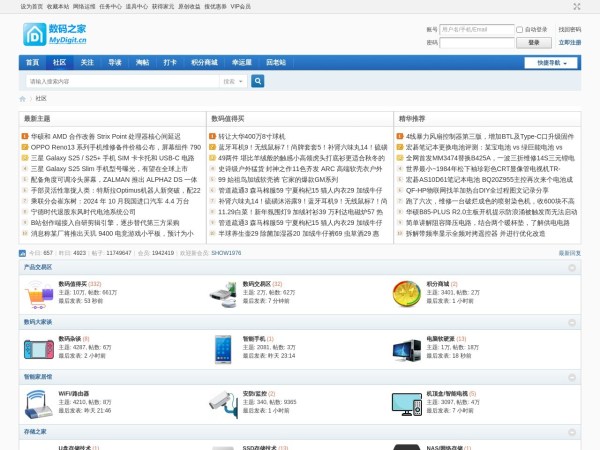The width and height of the screenshot is (600, 450).
Task: Click the 找回密码 link
Action: (x=569, y=30)
